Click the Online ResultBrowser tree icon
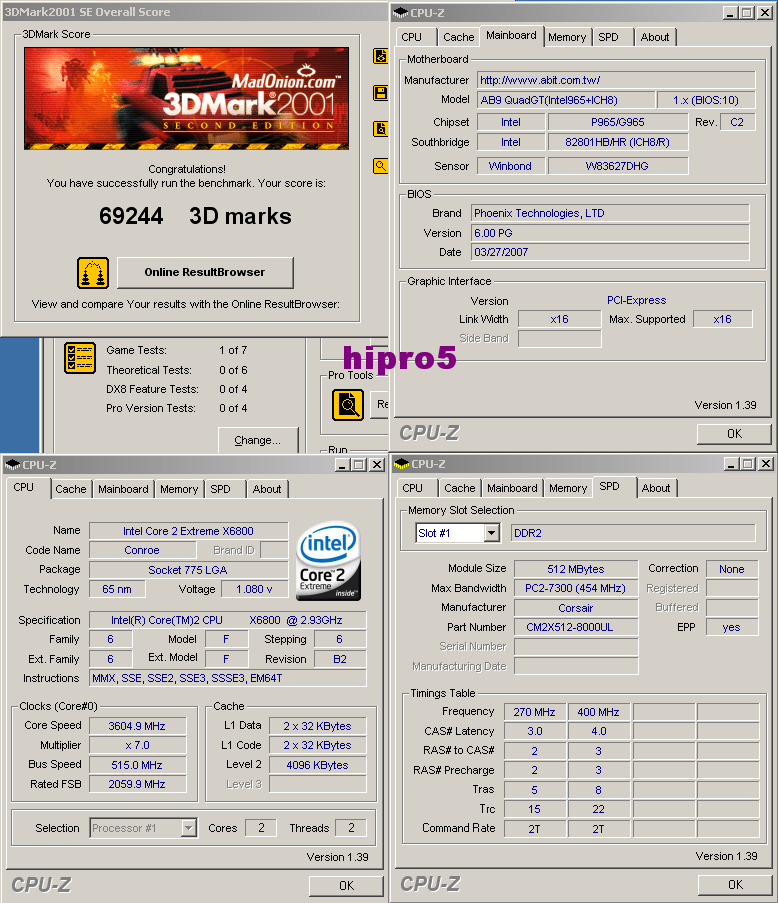The width and height of the screenshot is (778, 903). click(x=93, y=273)
